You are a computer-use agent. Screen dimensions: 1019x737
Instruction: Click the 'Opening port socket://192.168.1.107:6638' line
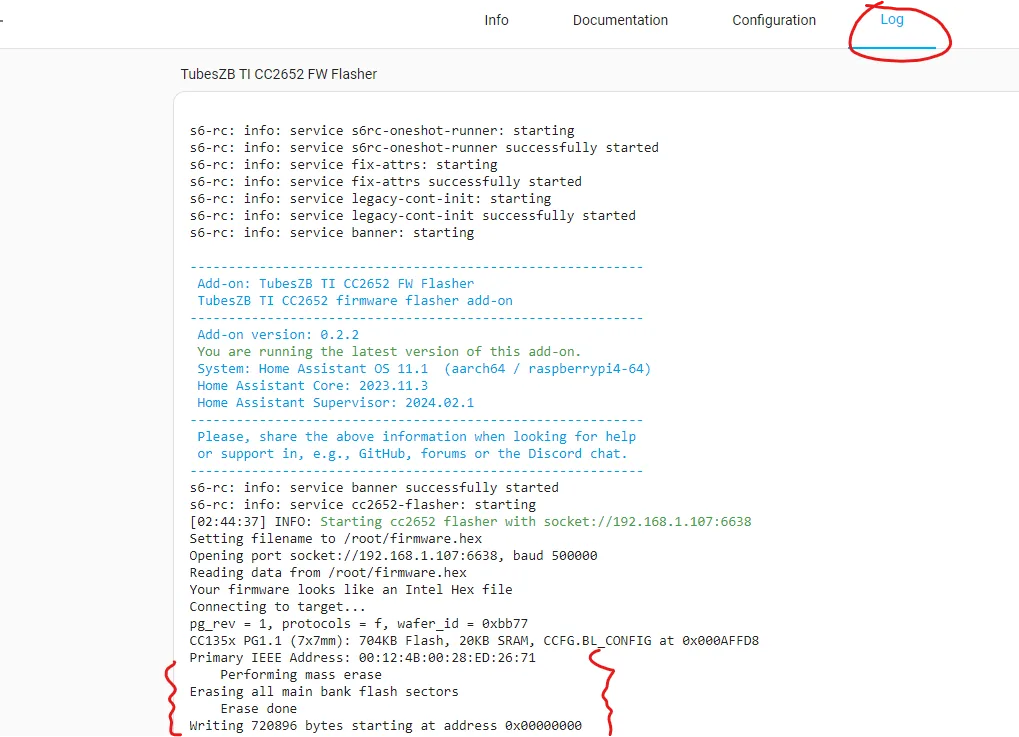[x=393, y=556]
